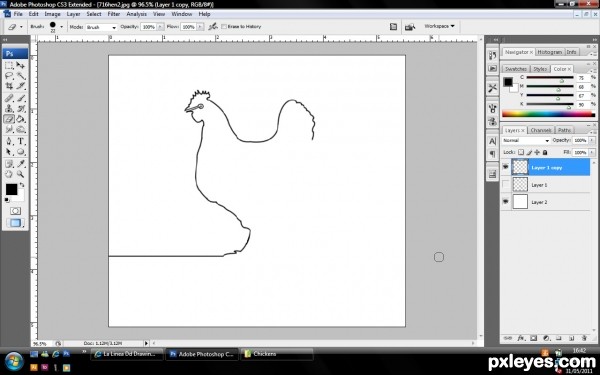Open the Paragraph panel icon in dock

tap(492, 154)
